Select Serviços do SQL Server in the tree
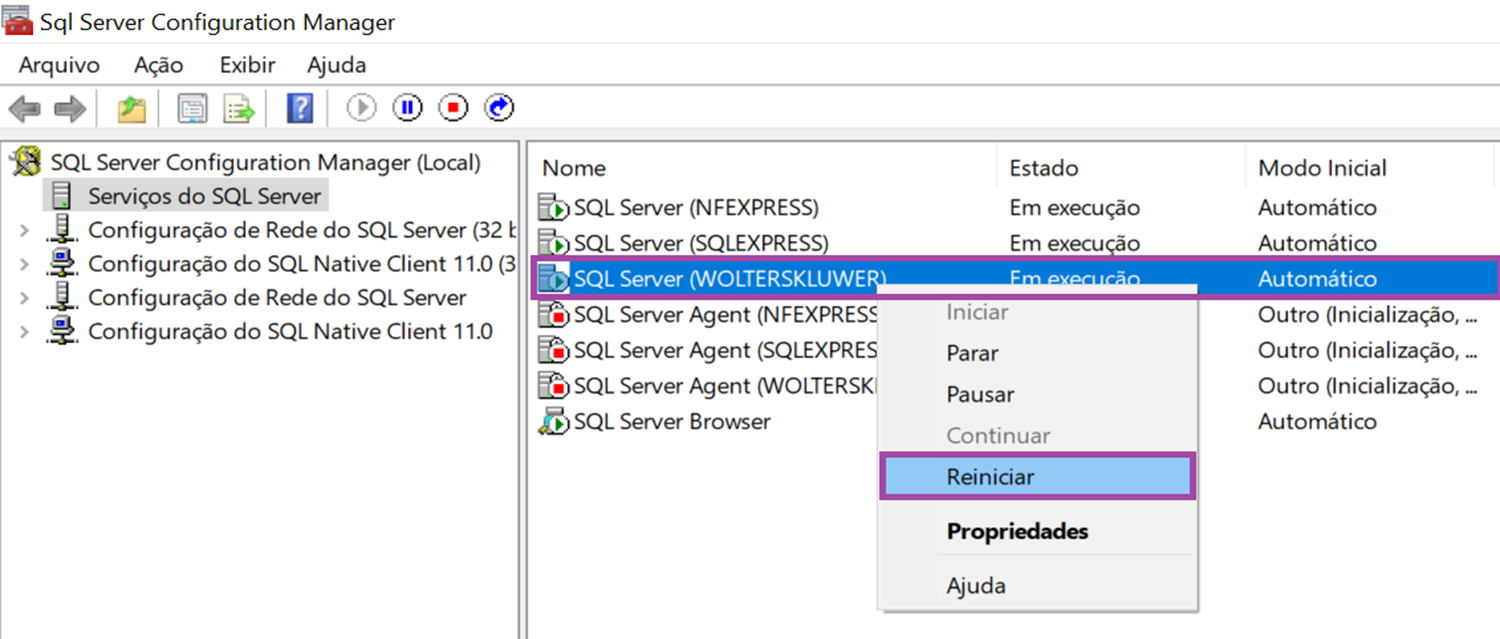 (x=205, y=196)
